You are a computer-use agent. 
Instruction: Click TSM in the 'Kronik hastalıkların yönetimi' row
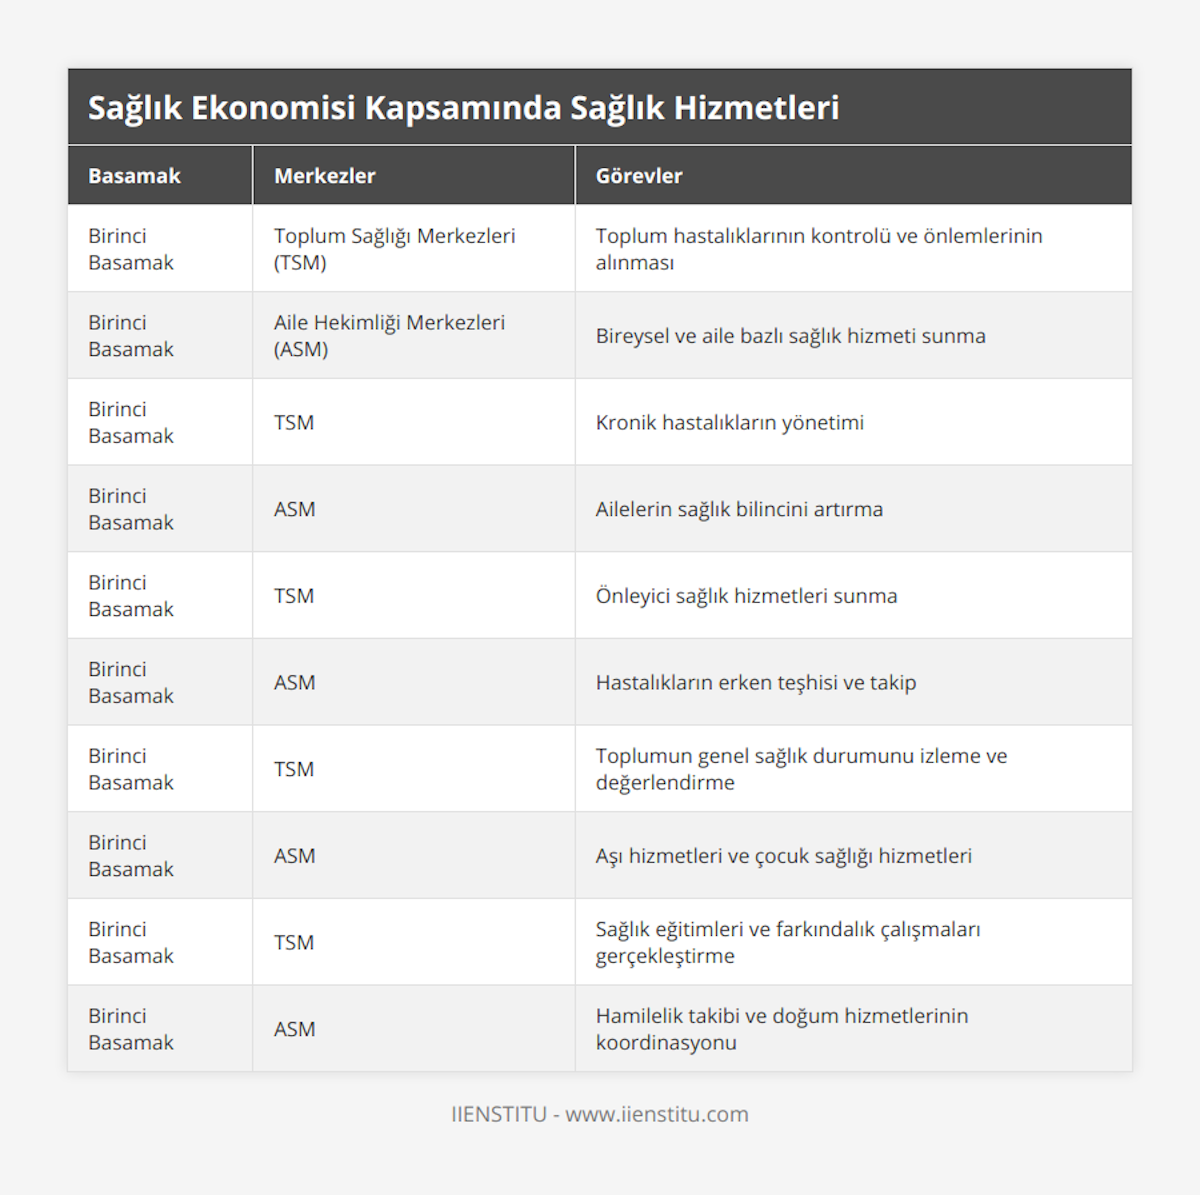click(x=294, y=422)
